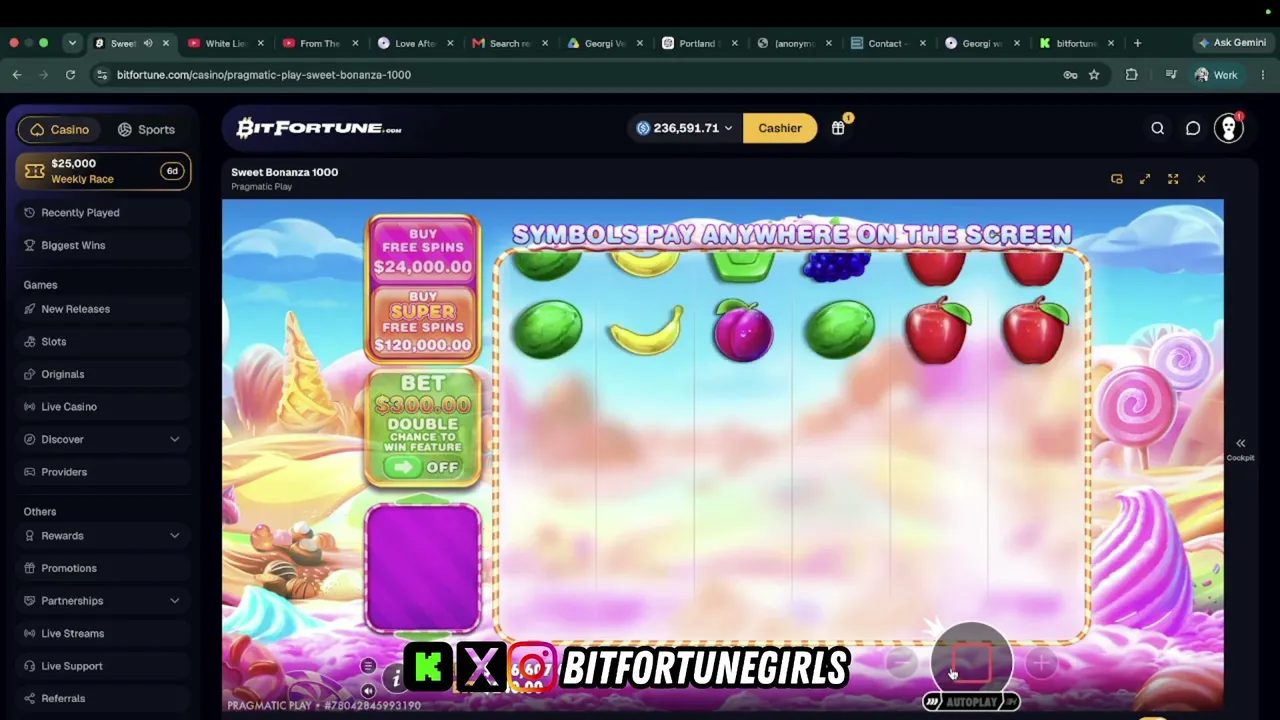This screenshot has height=720, width=1280.
Task: Buy Free Spins for $24,000.00
Action: (423, 250)
